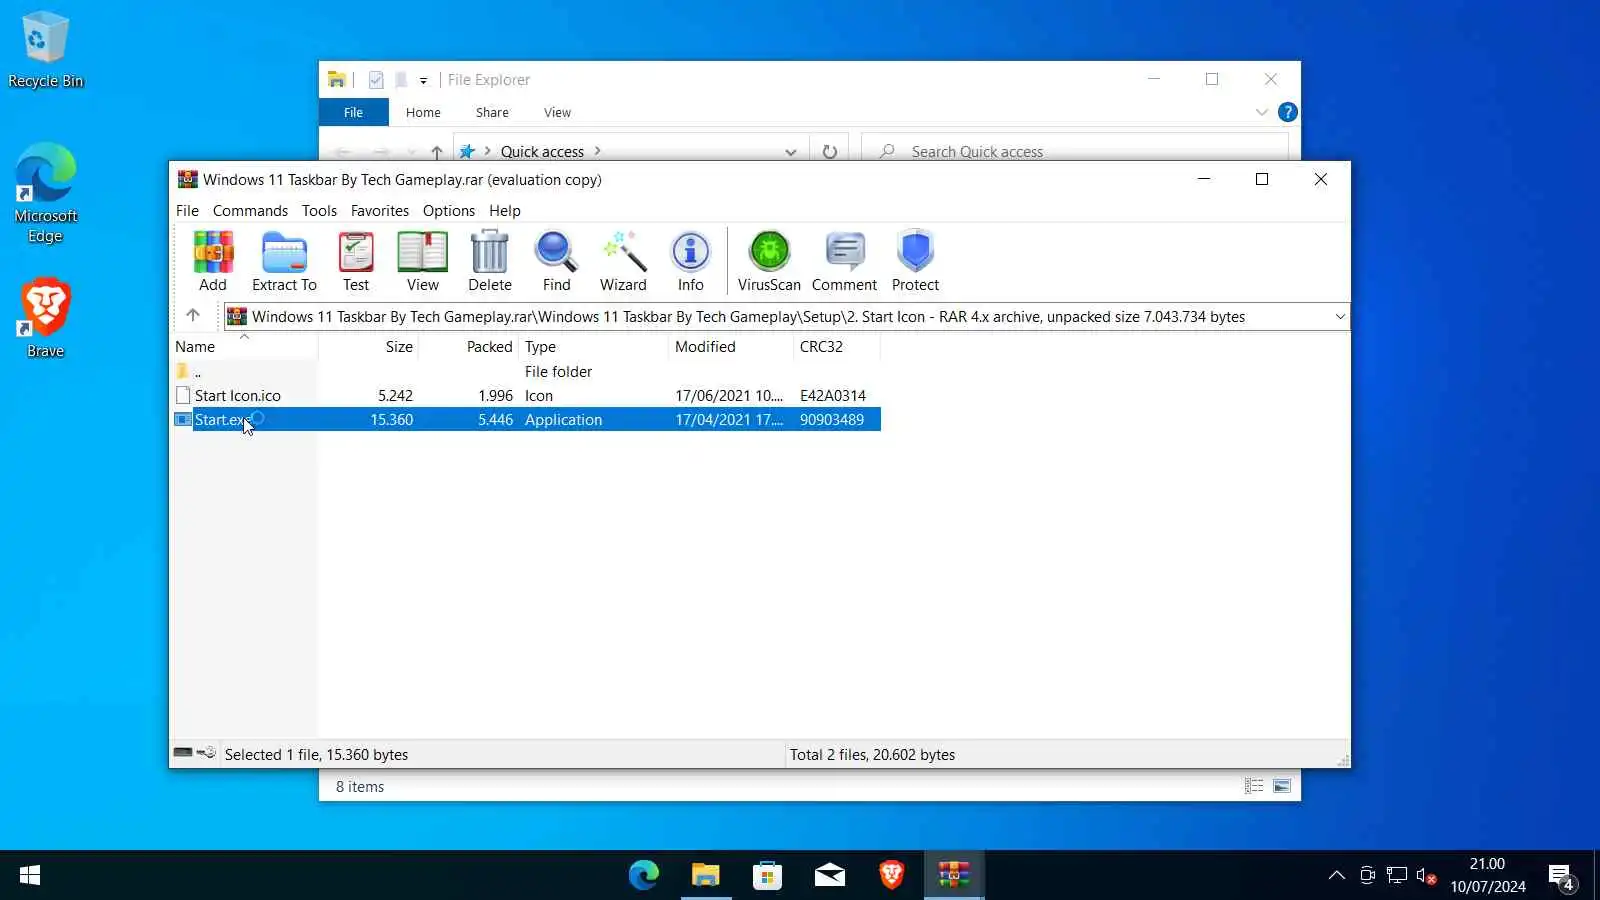
Task: Select the Start.exe application row
Action: [x=526, y=419]
